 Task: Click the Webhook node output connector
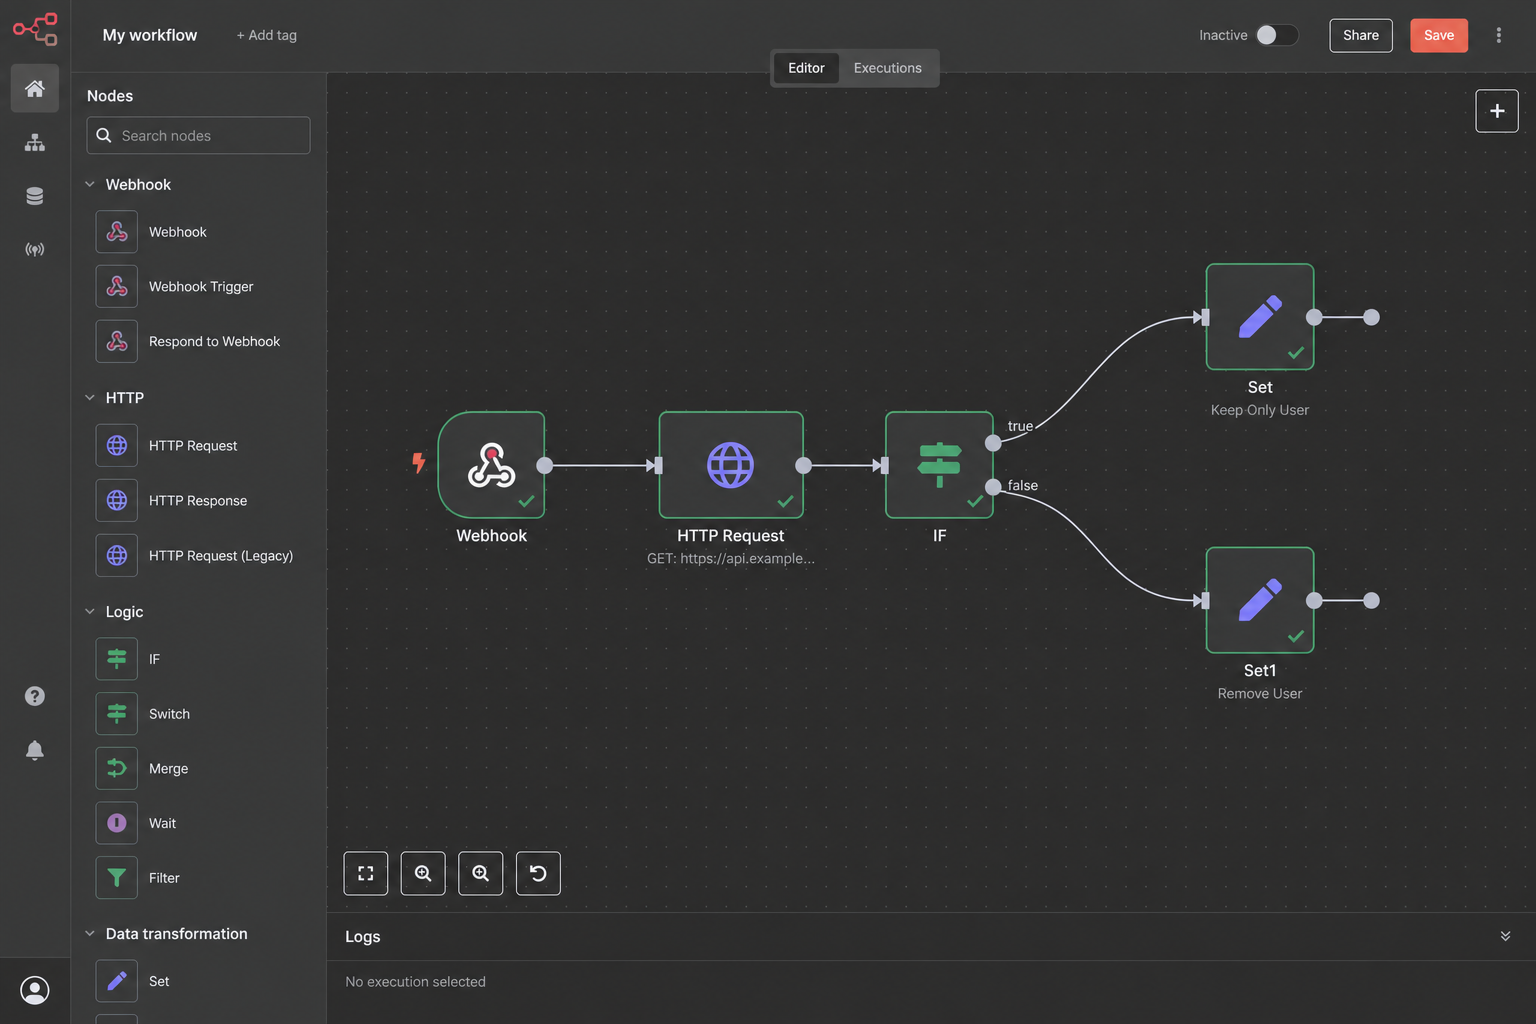tap(545, 465)
